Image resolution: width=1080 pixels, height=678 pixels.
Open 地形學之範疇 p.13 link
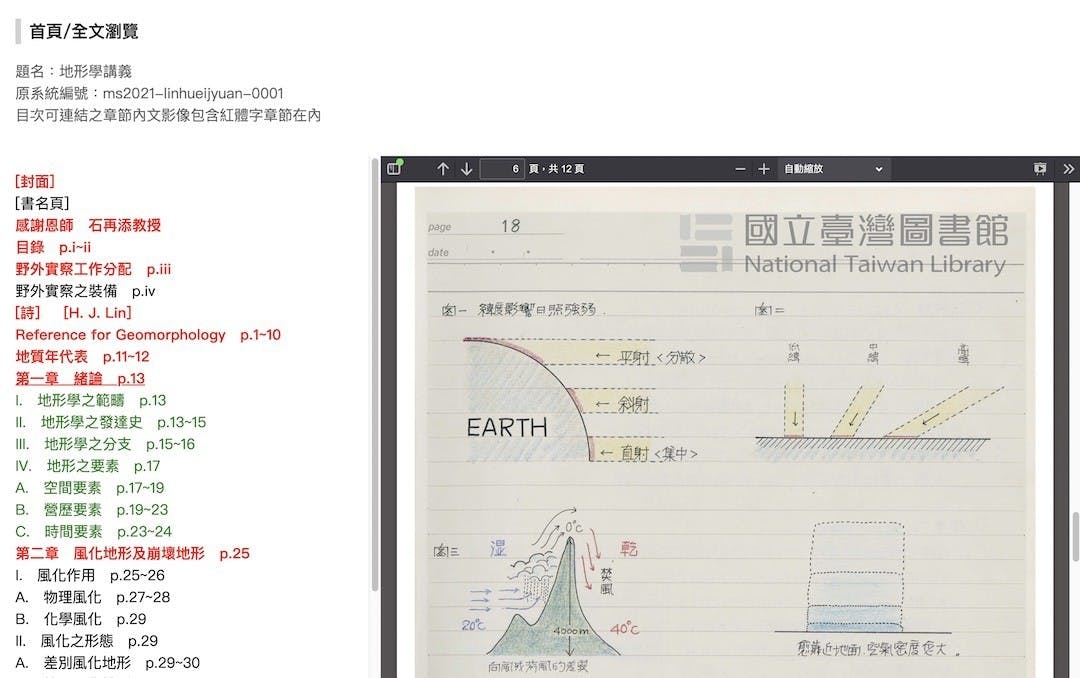90,400
